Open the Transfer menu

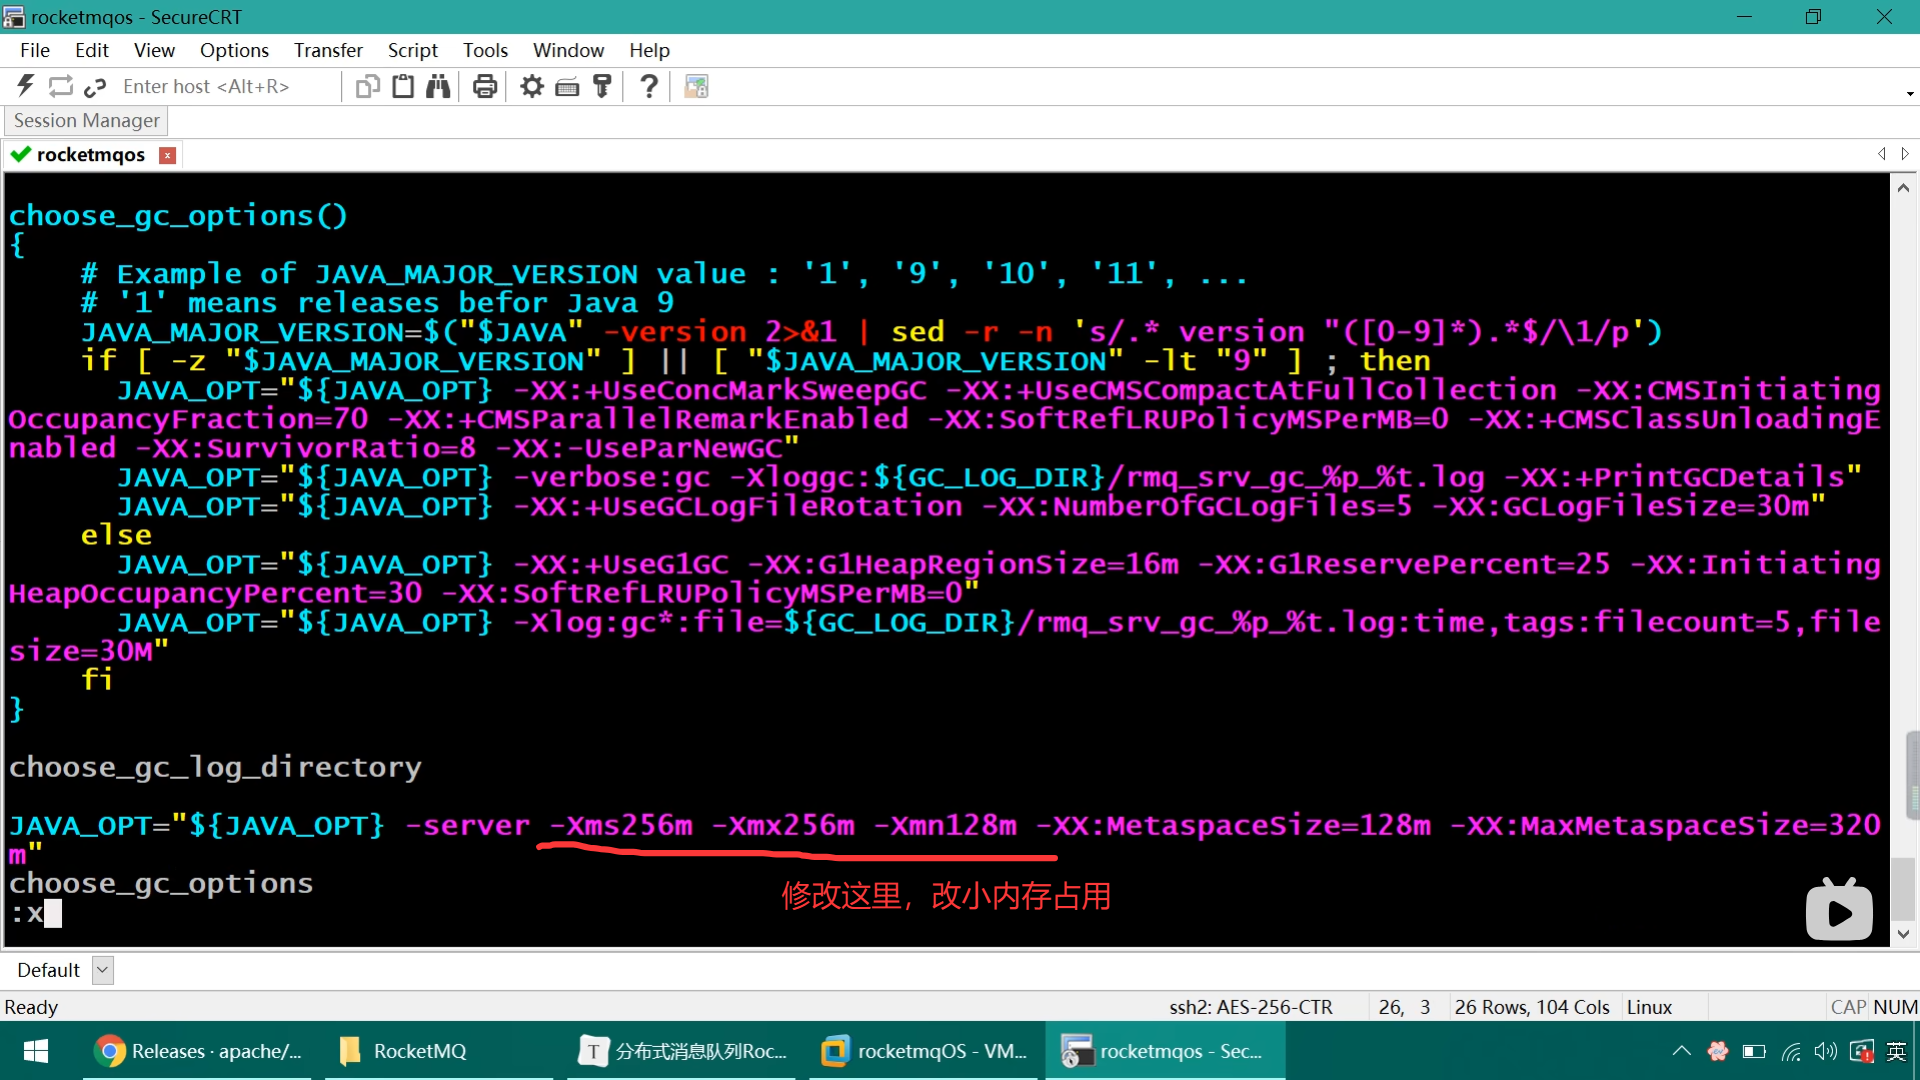click(x=328, y=50)
